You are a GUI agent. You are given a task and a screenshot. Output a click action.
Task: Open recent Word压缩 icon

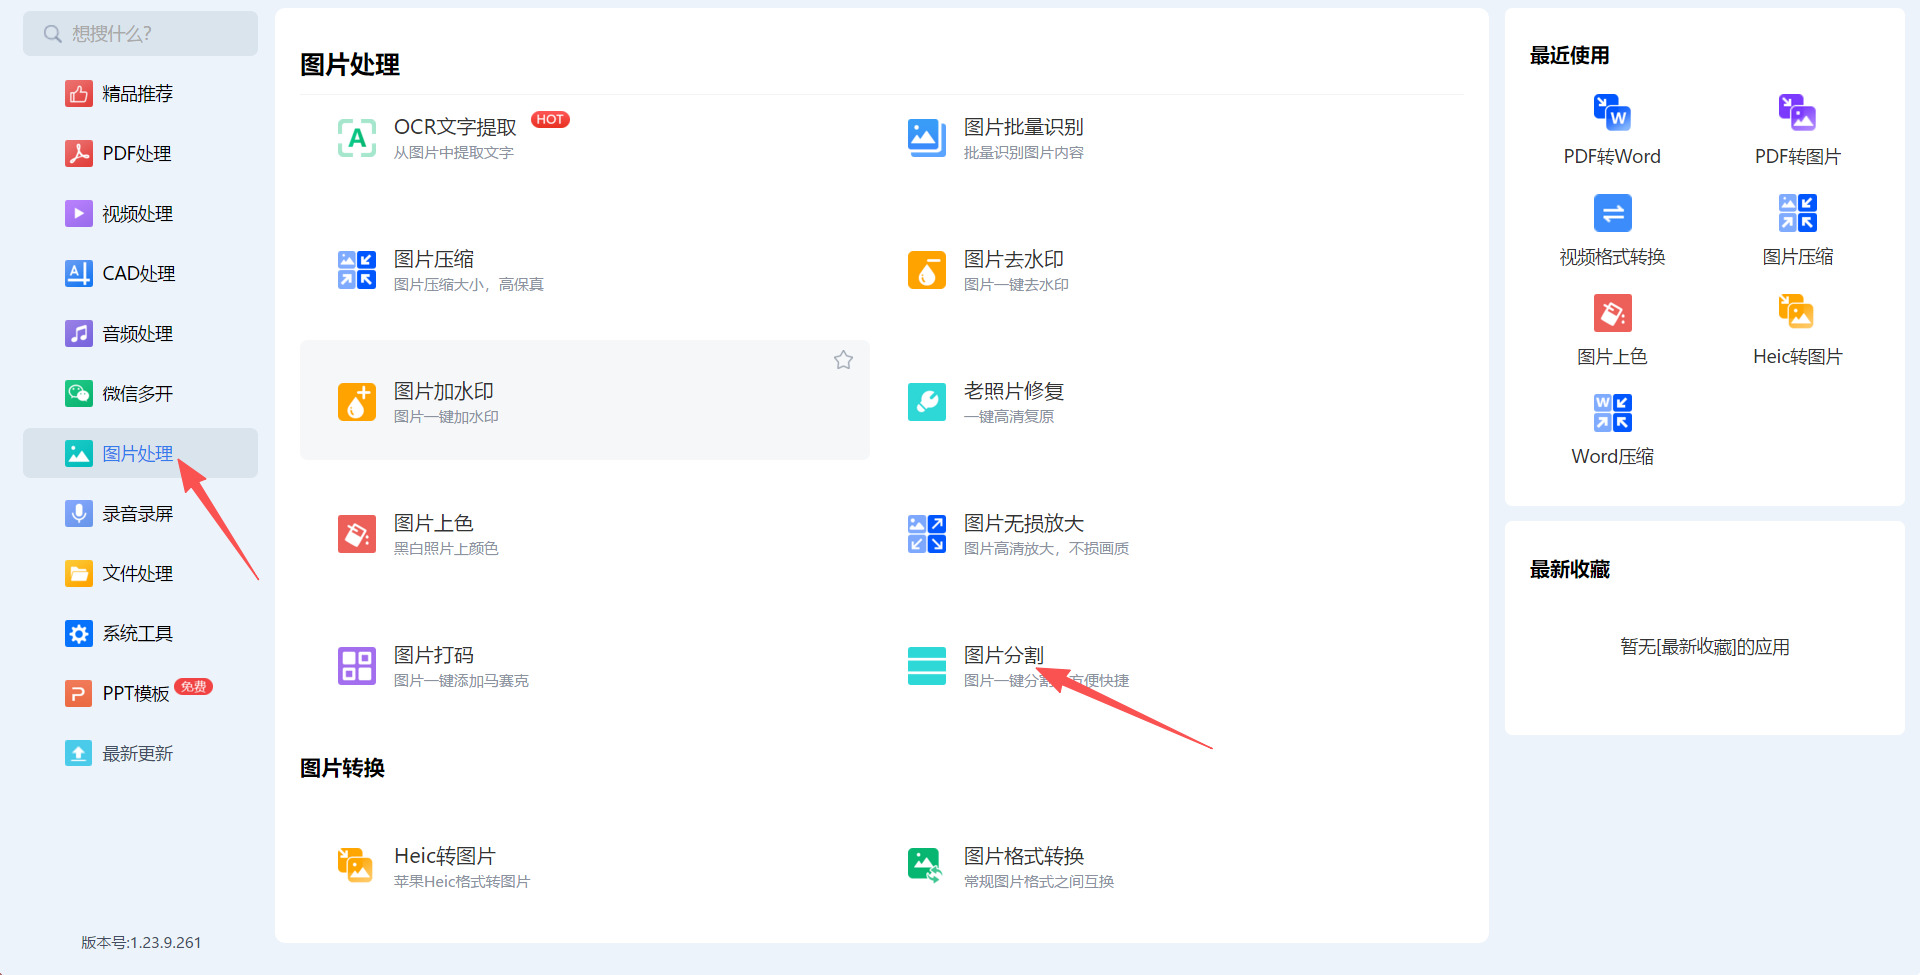click(1612, 413)
